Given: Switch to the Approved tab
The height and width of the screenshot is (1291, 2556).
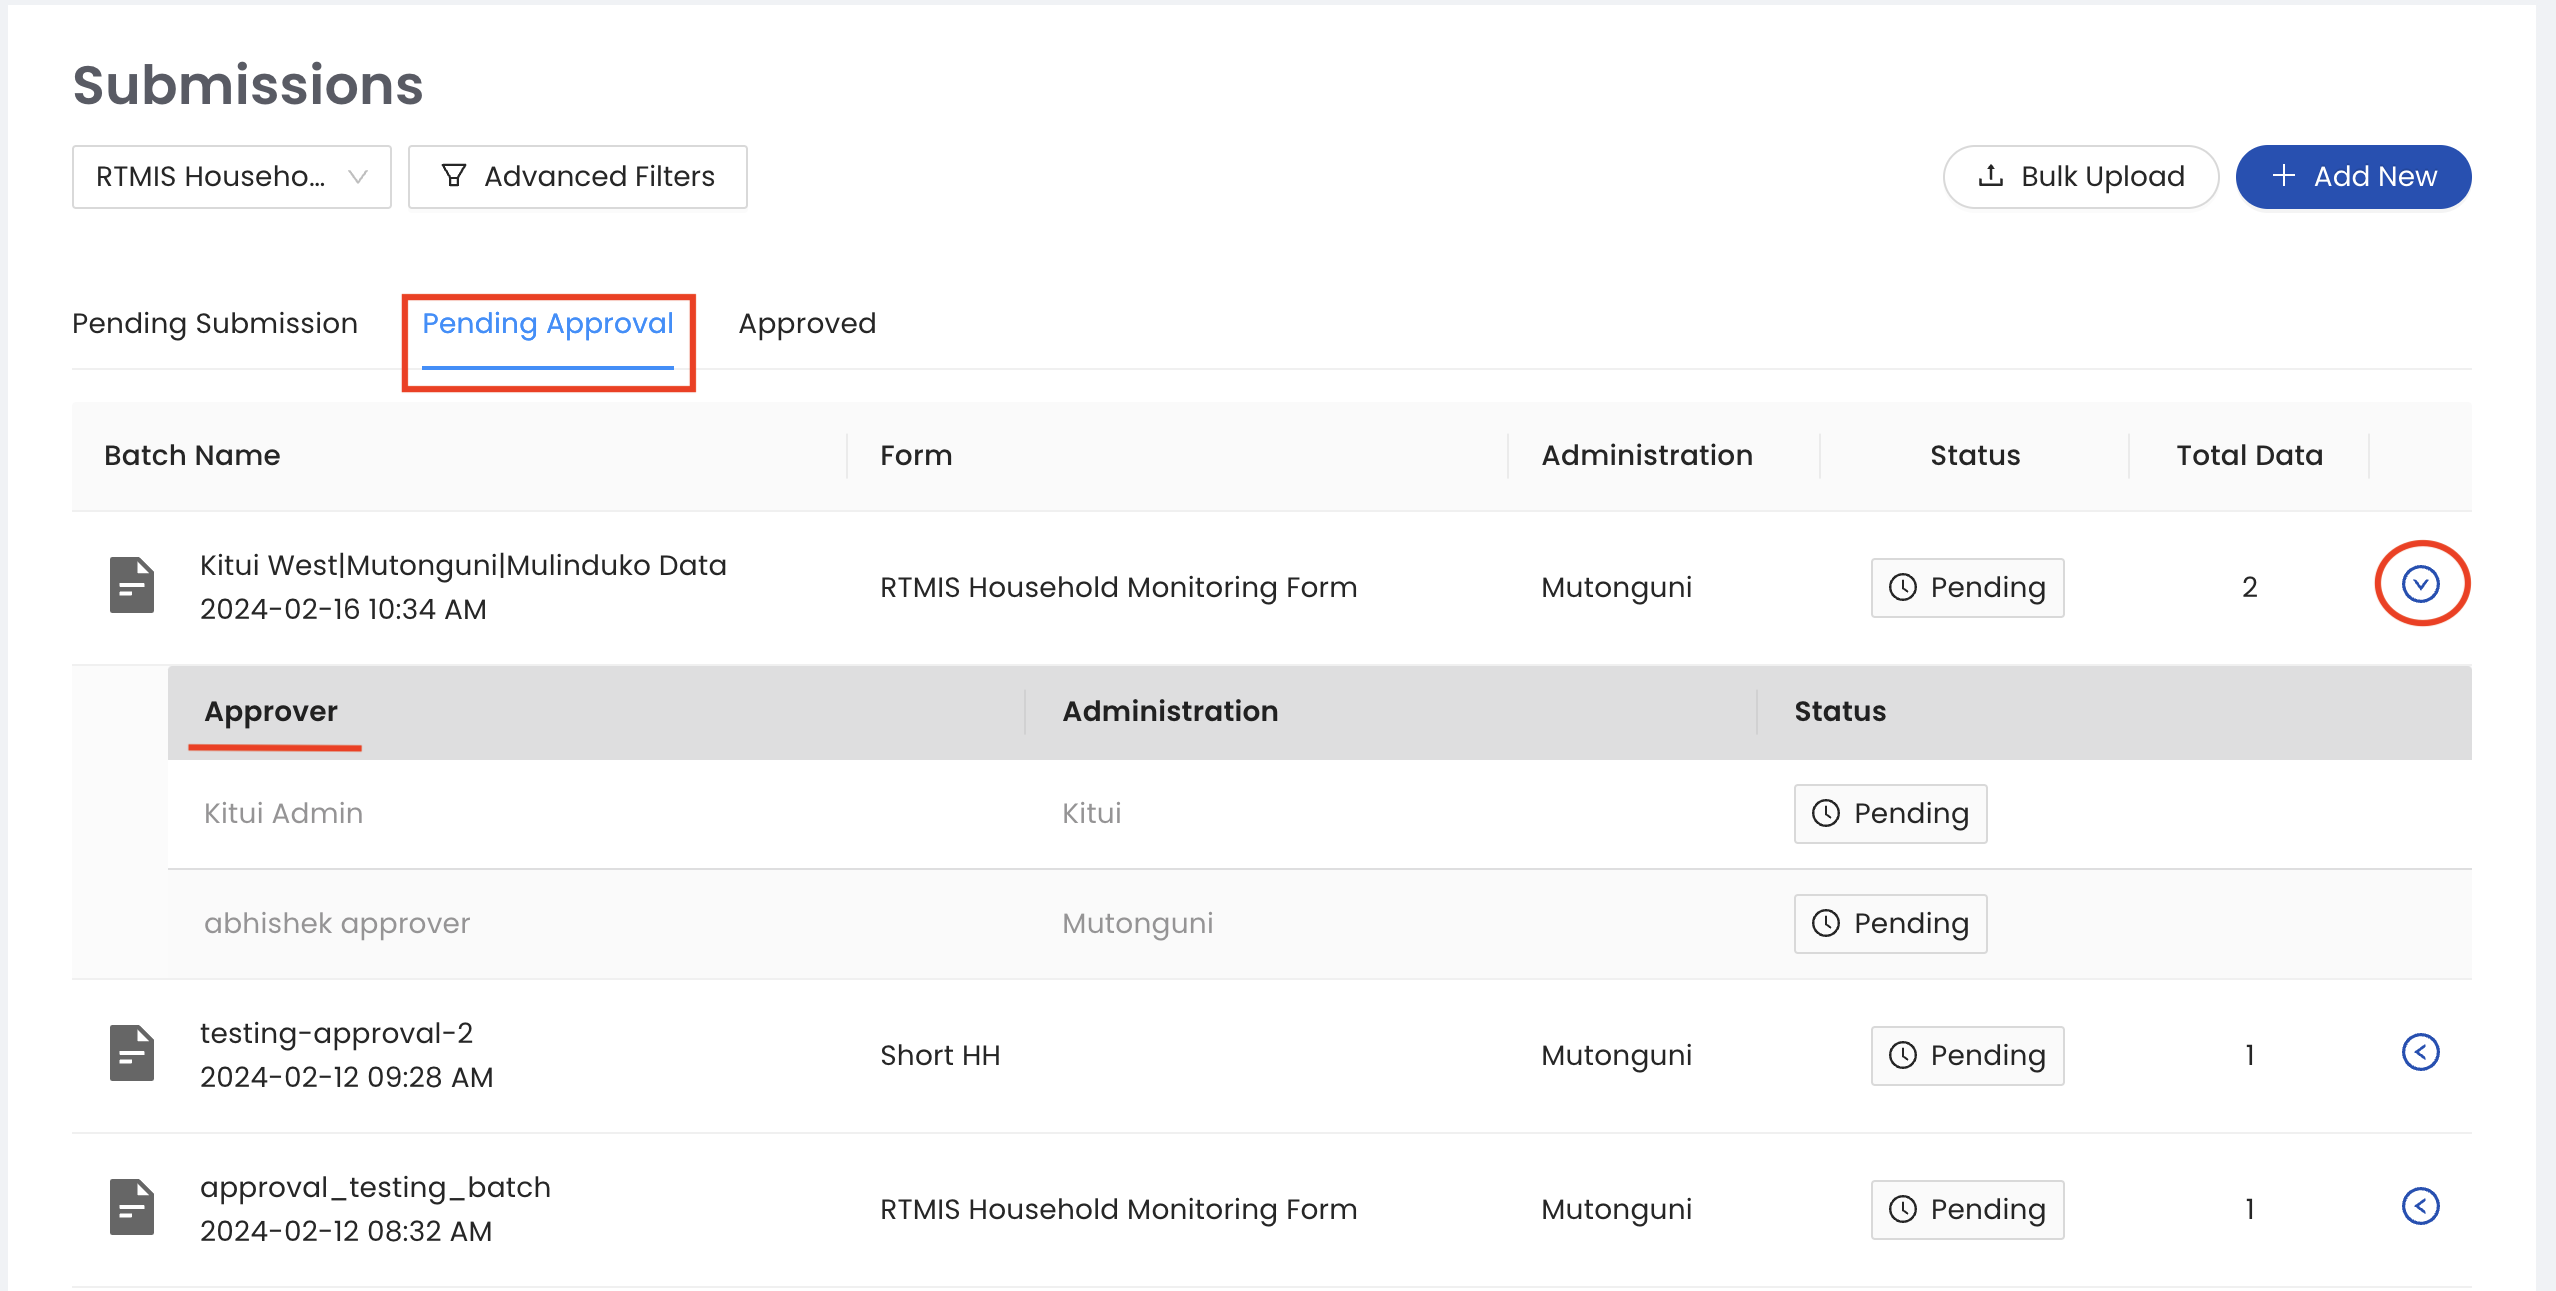Looking at the screenshot, I should 807,323.
